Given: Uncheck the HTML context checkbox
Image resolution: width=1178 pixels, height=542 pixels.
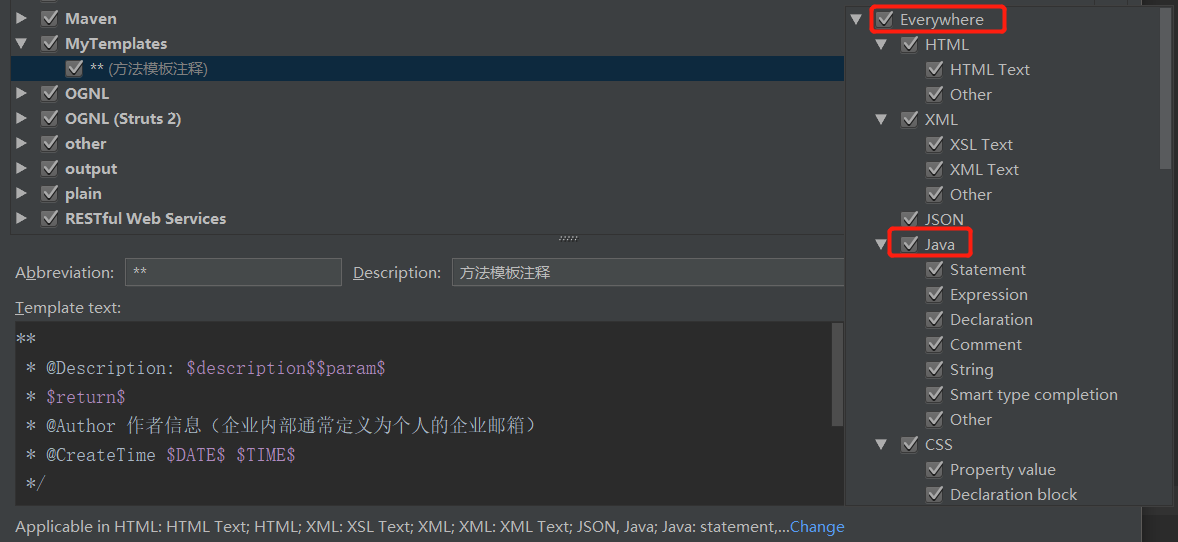Looking at the screenshot, I should (909, 44).
